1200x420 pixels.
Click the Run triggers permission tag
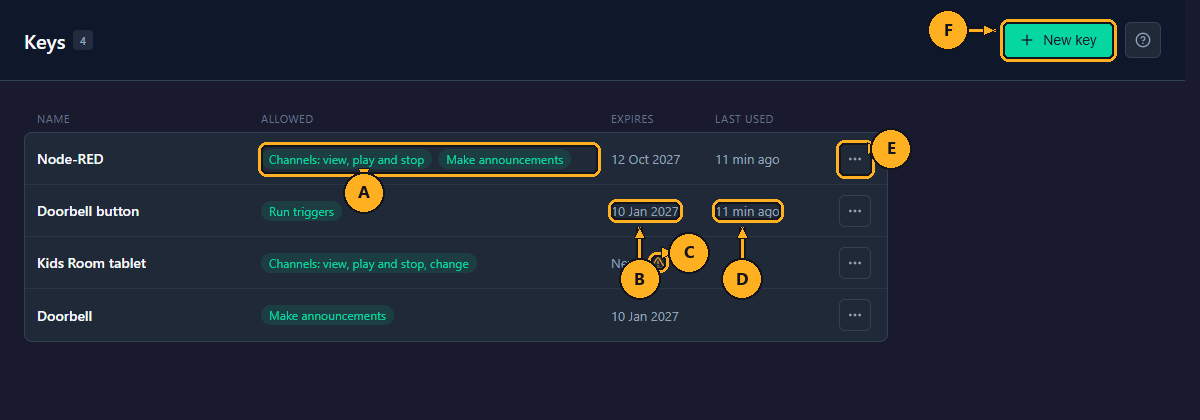point(301,212)
